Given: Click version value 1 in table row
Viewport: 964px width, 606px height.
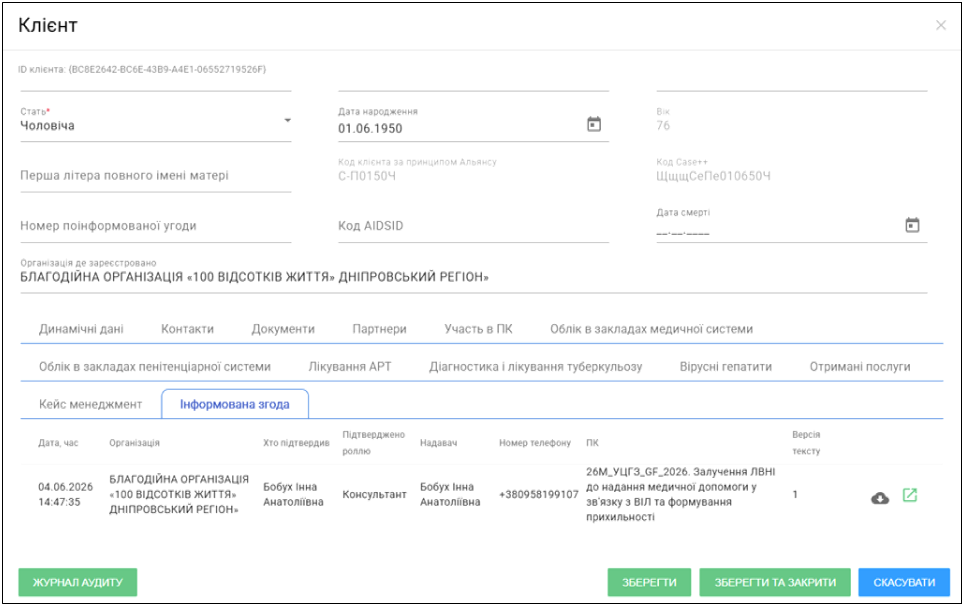Looking at the screenshot, I should click(795, 494).
